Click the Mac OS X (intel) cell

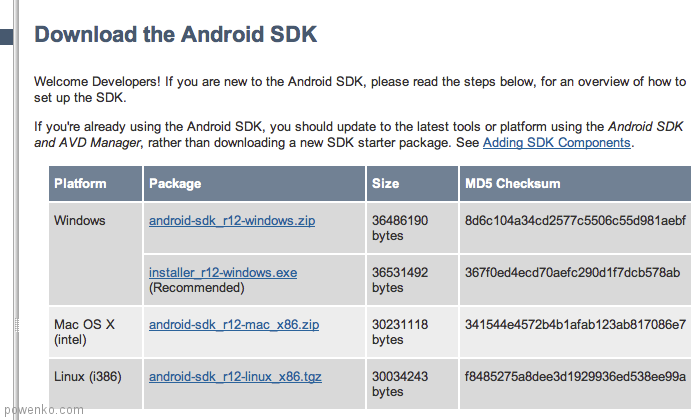click(x=95, y=332)
